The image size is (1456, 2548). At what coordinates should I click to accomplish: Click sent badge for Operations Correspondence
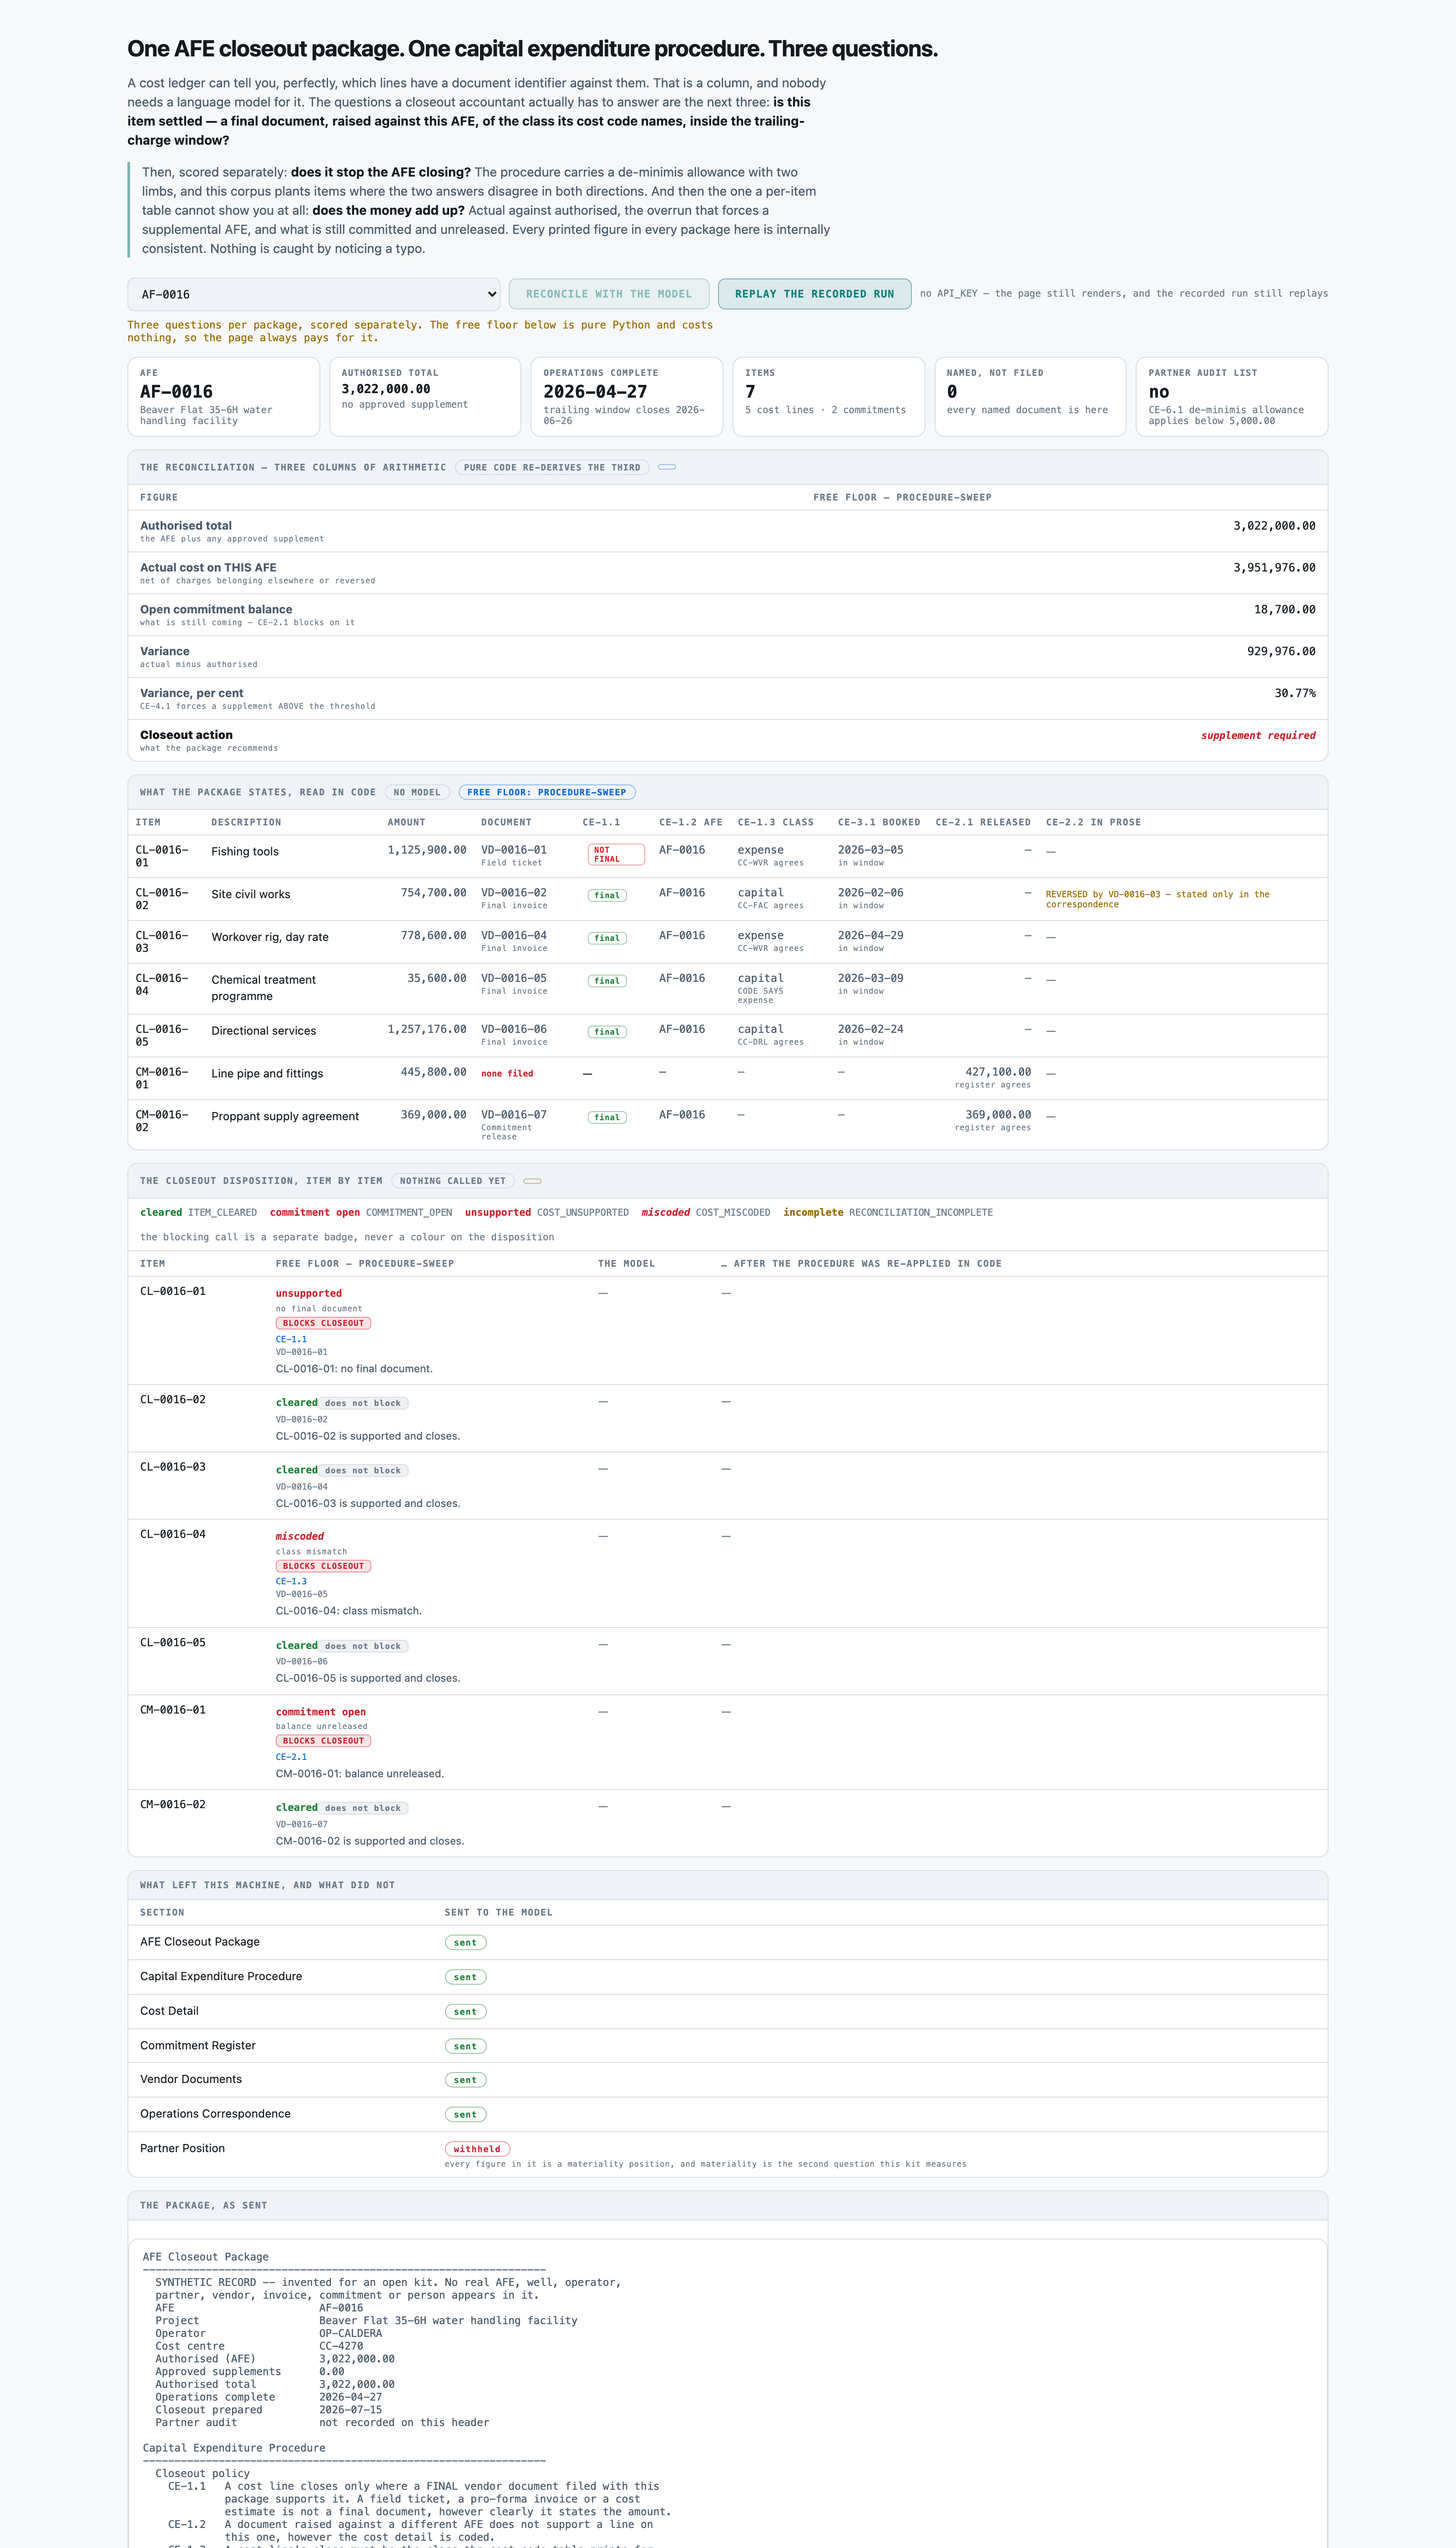[466, 2114]
